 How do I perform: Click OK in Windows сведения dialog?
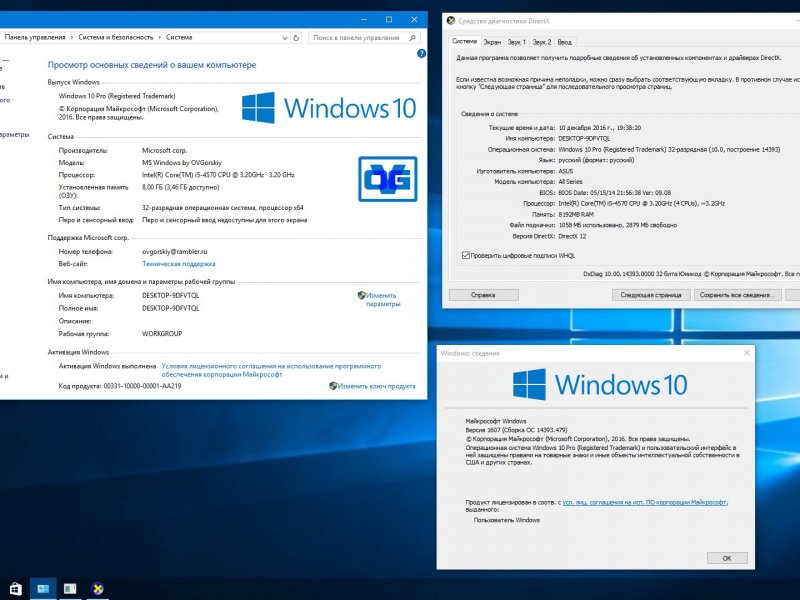point(727,558)
